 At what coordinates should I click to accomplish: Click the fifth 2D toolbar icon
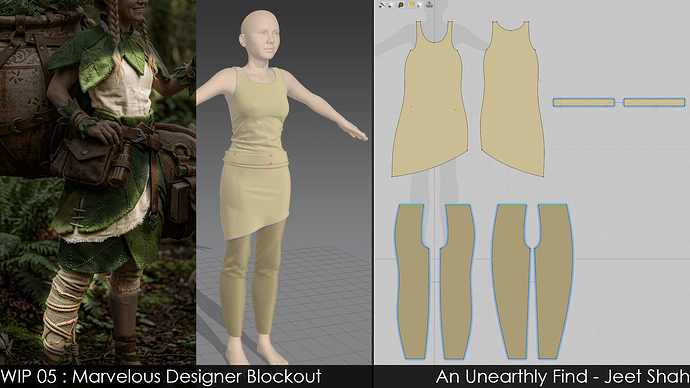(x=420, y=4)
